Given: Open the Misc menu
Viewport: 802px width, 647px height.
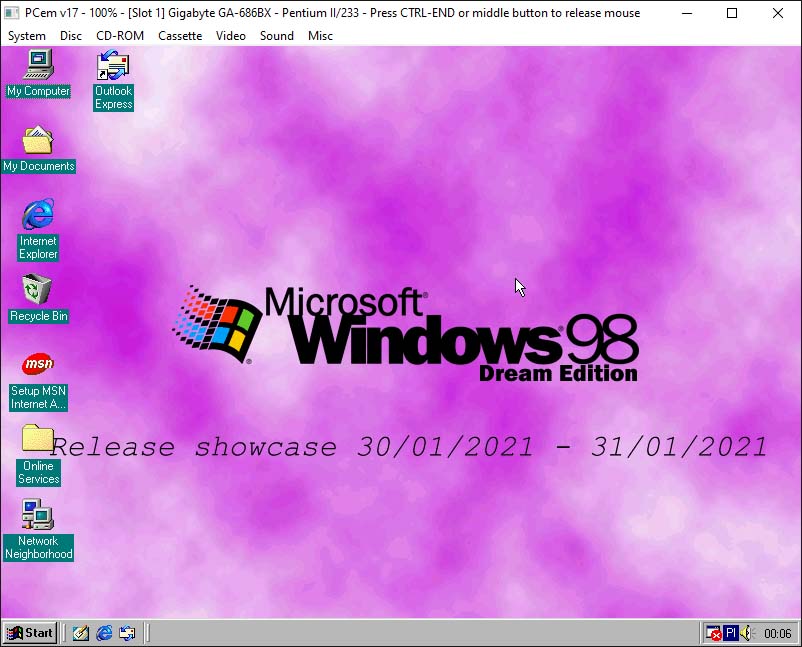Looking at the screenshot, I should pyautogui.click(x=320, y=36).
